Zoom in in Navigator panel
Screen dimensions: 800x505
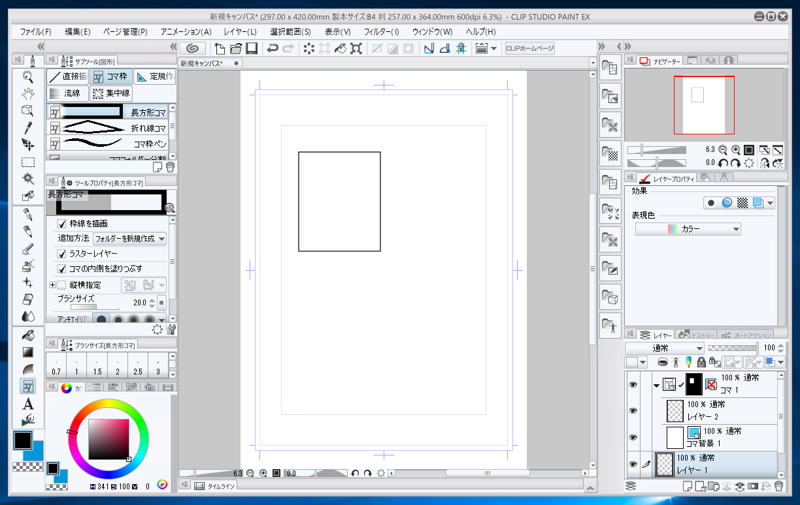tap(736, 150)
